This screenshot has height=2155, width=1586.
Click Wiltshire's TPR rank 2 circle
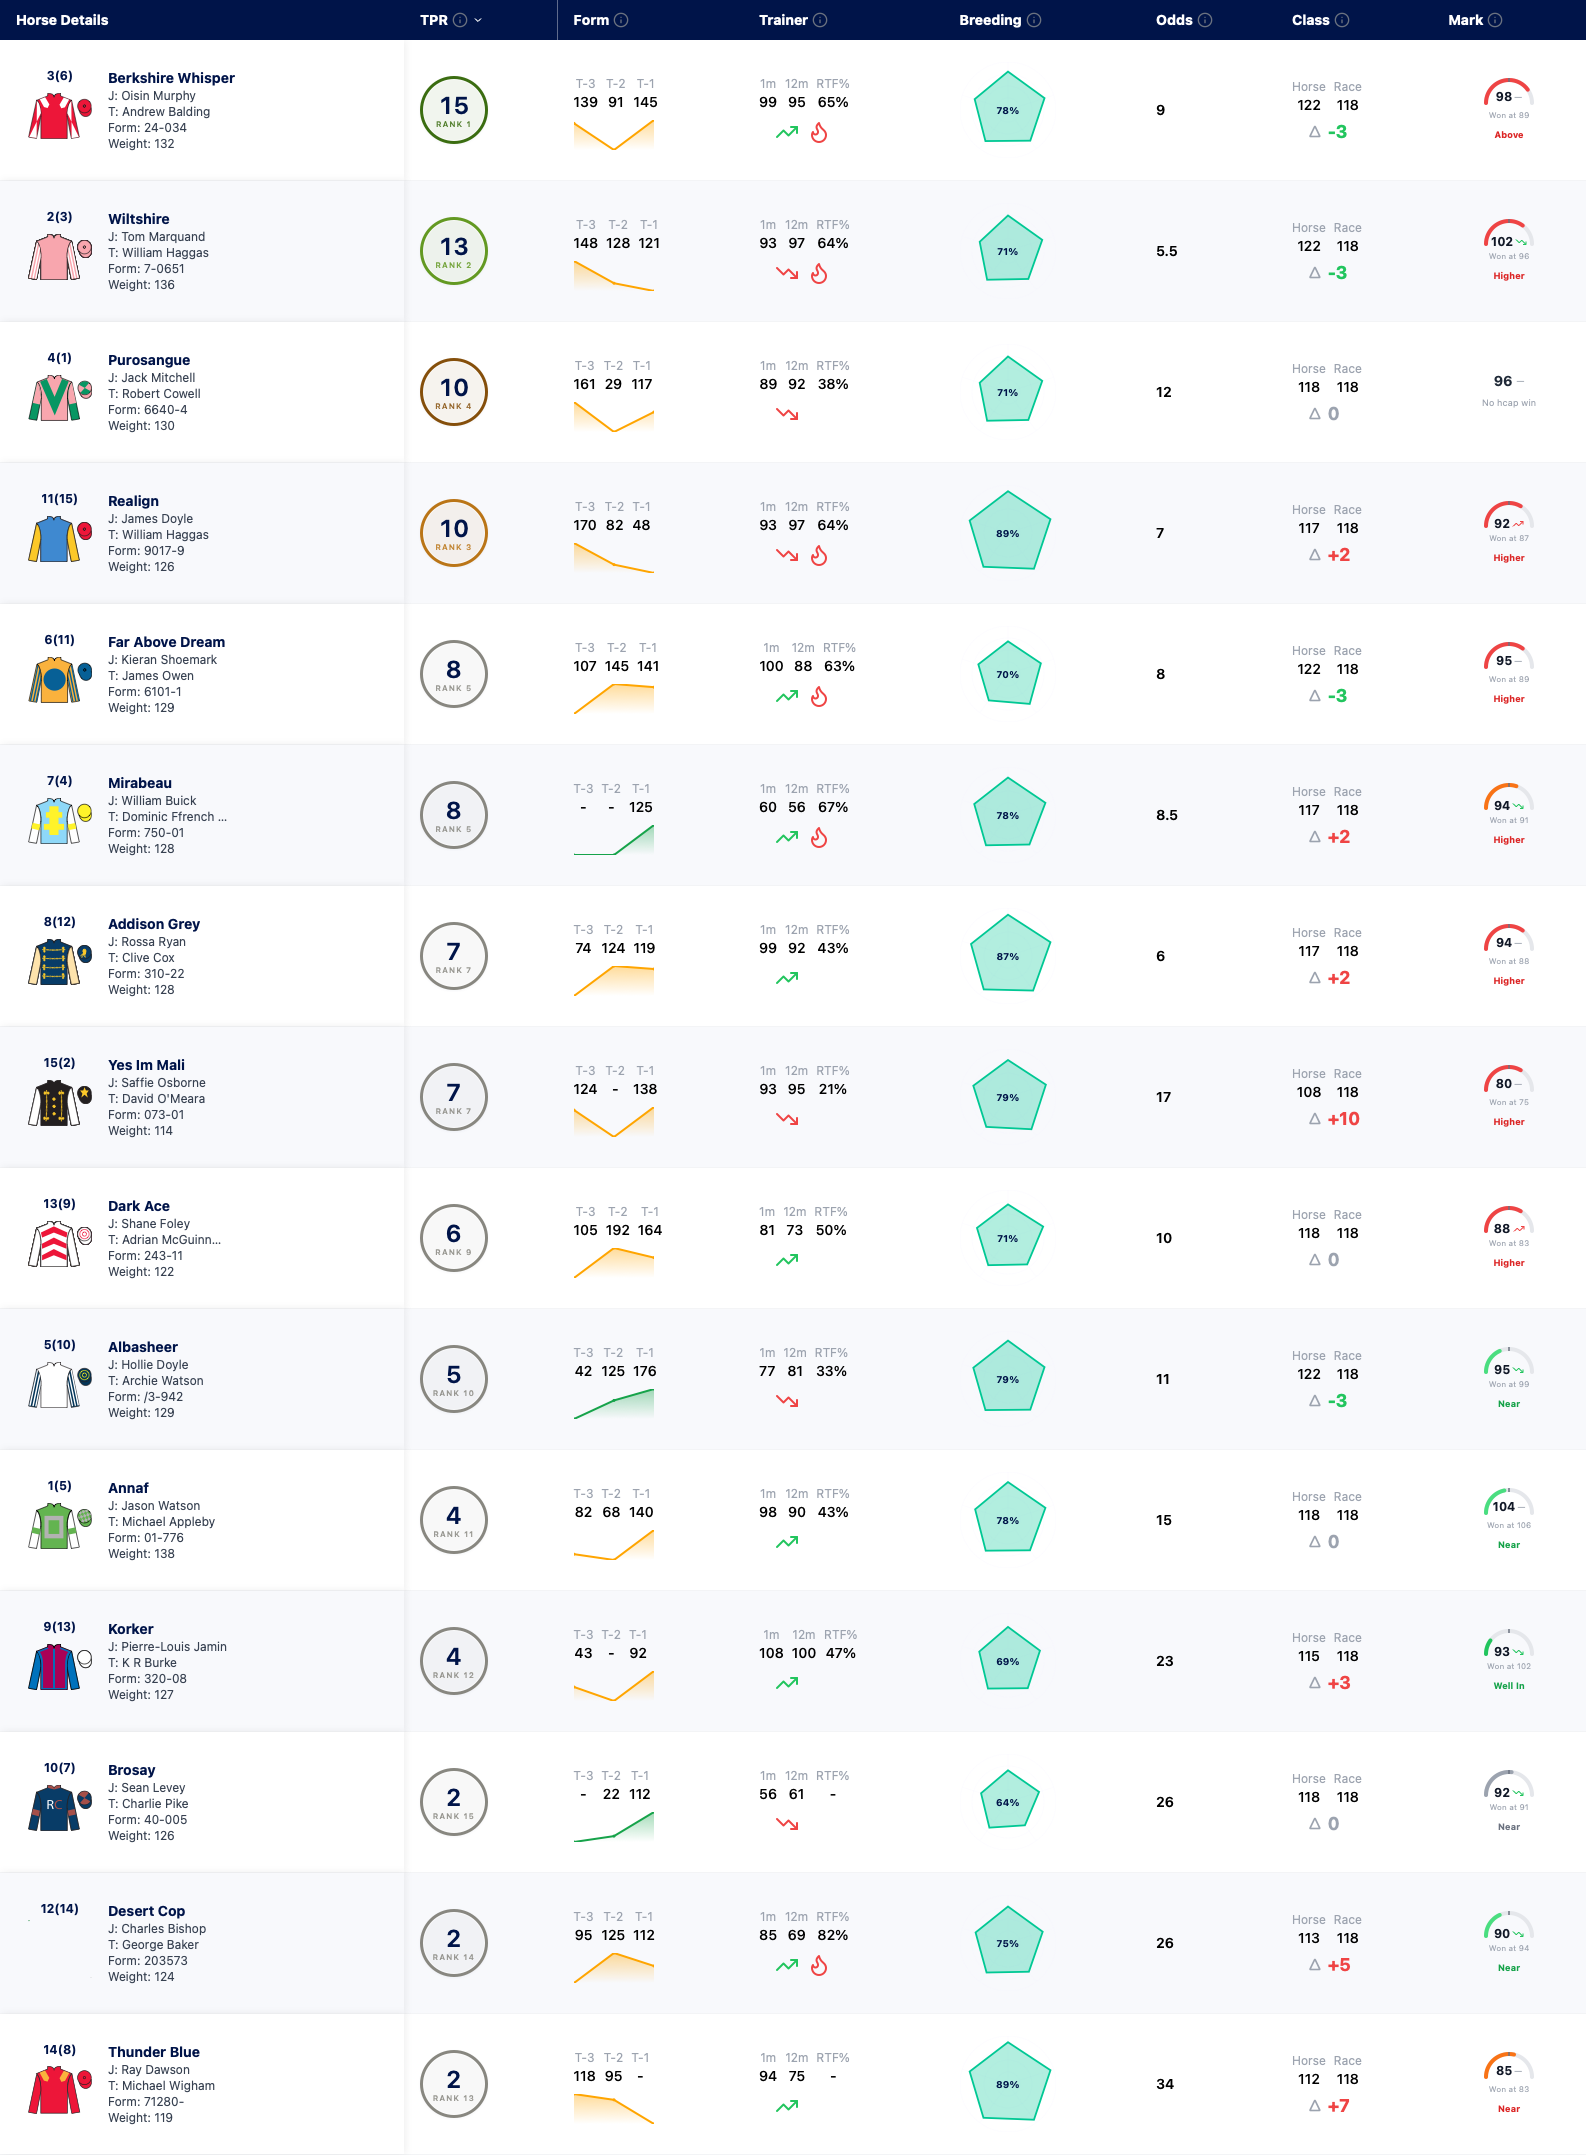[x=454, y=251]
